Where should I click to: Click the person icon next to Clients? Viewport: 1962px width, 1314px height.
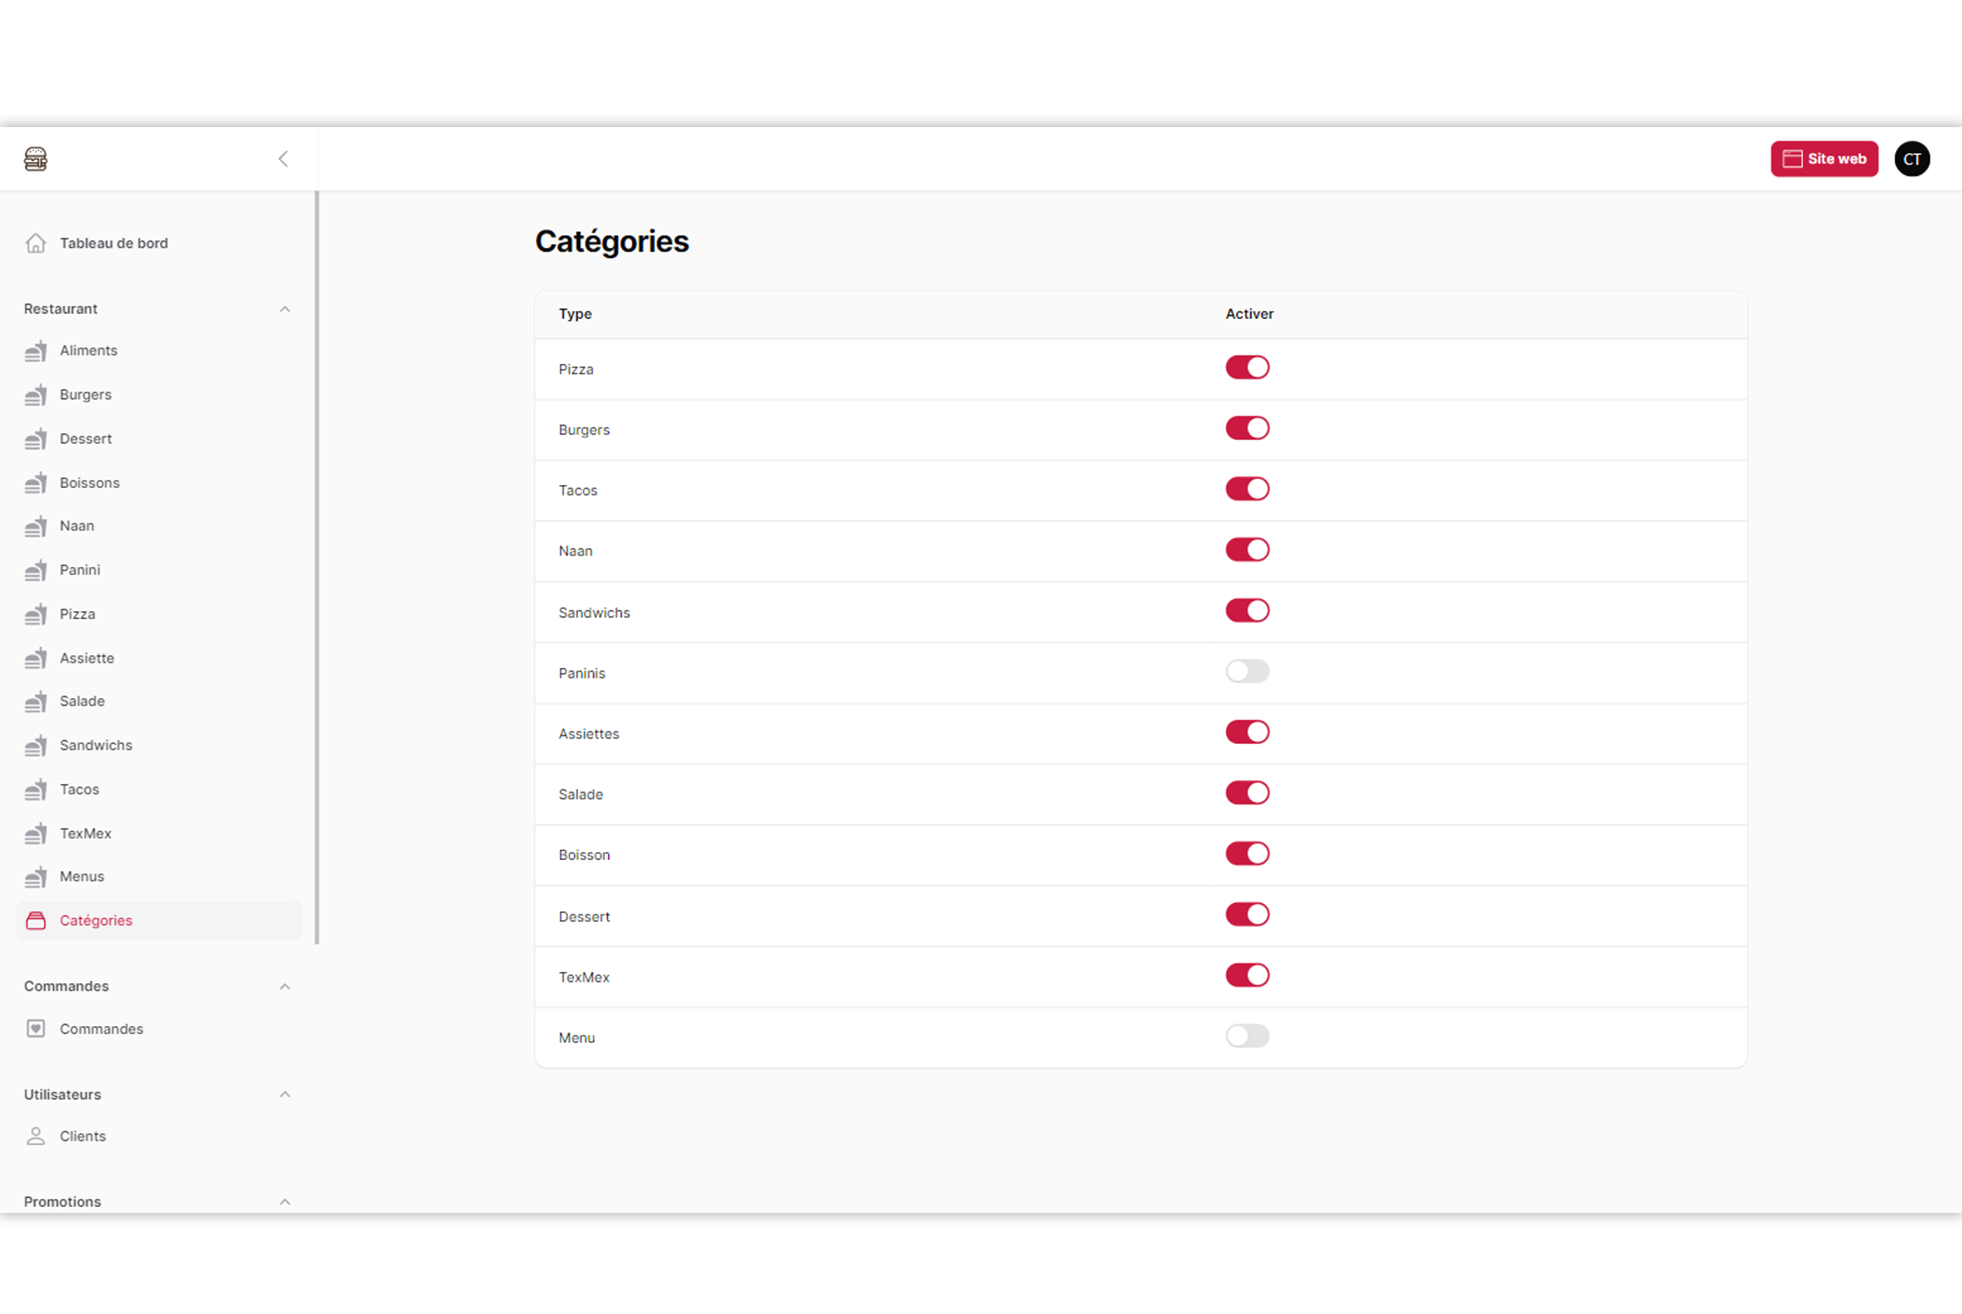(x=36, y=1137)
